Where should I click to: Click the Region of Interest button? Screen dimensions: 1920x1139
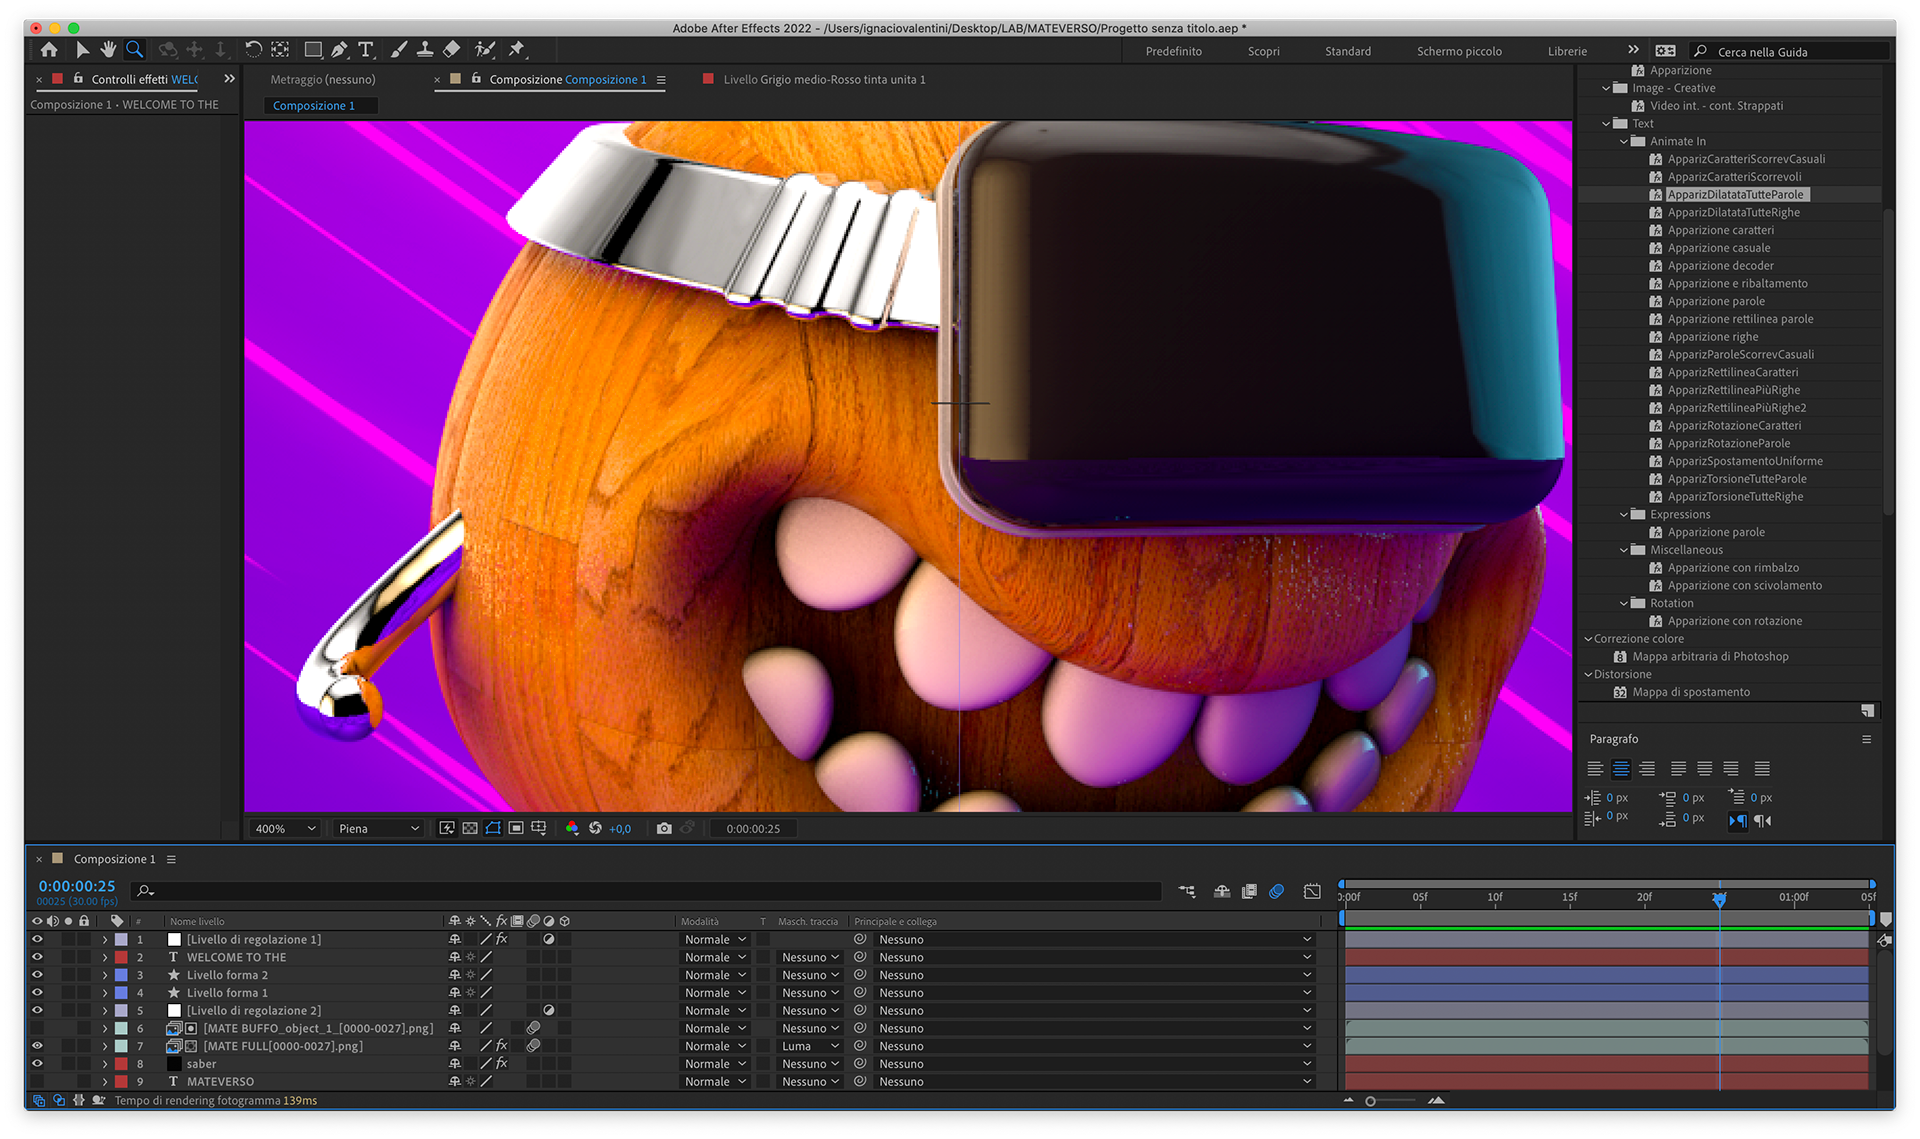click(516, 828)
